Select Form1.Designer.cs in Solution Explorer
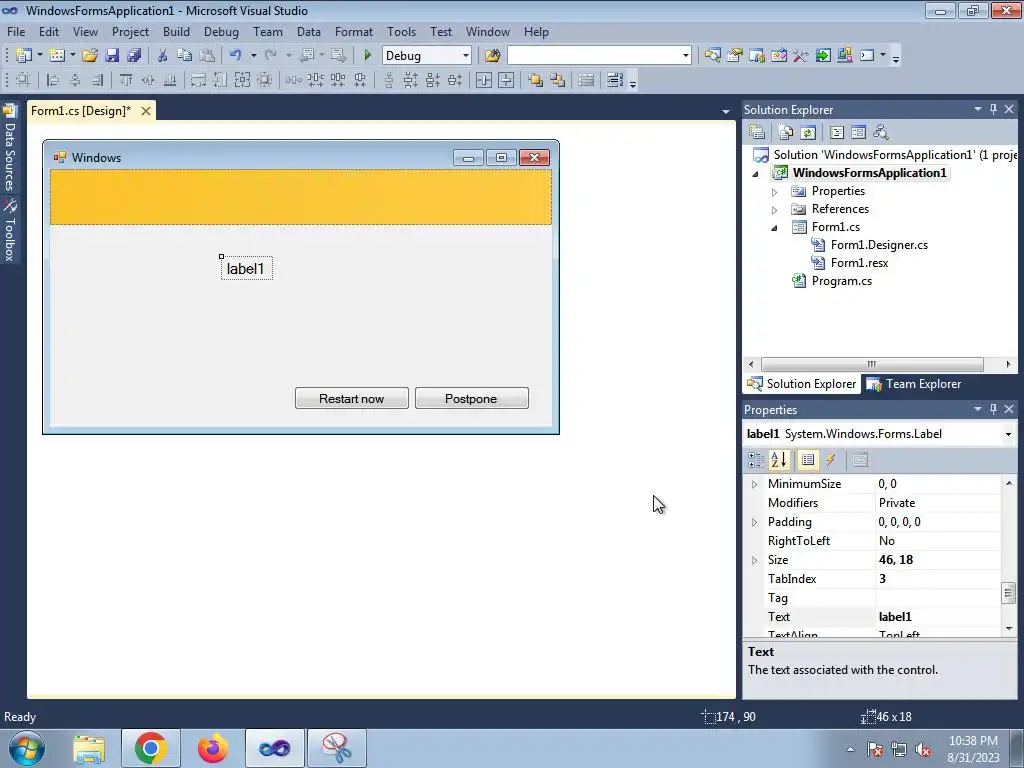This screenshot has width=1024, height=768. [879, 245]
